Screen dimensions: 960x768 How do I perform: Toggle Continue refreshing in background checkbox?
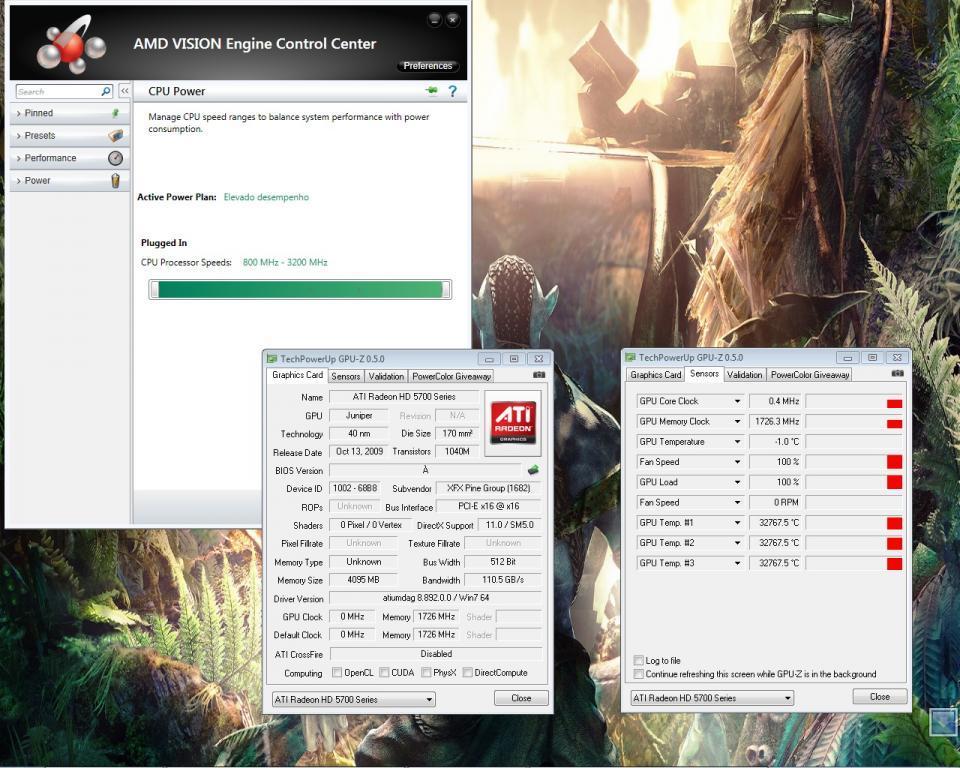click(x=639, y=674)
